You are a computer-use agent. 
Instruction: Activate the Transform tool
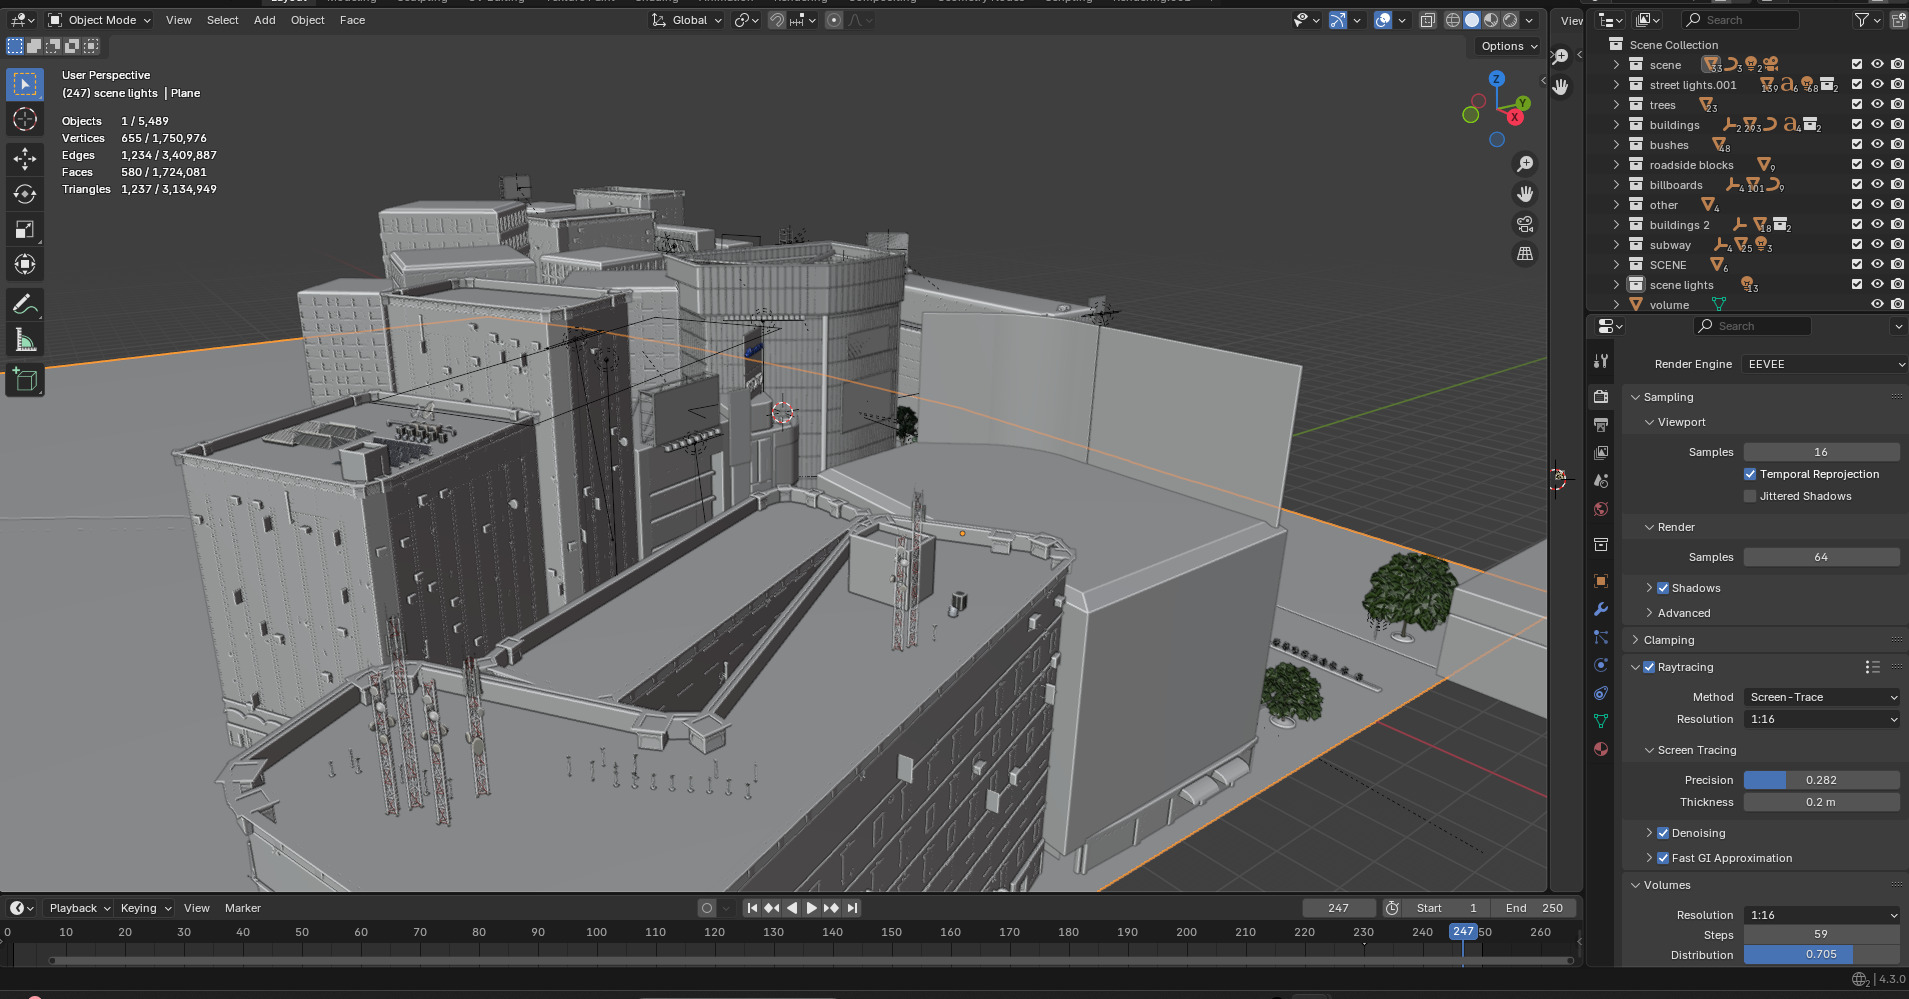(25, 265)
